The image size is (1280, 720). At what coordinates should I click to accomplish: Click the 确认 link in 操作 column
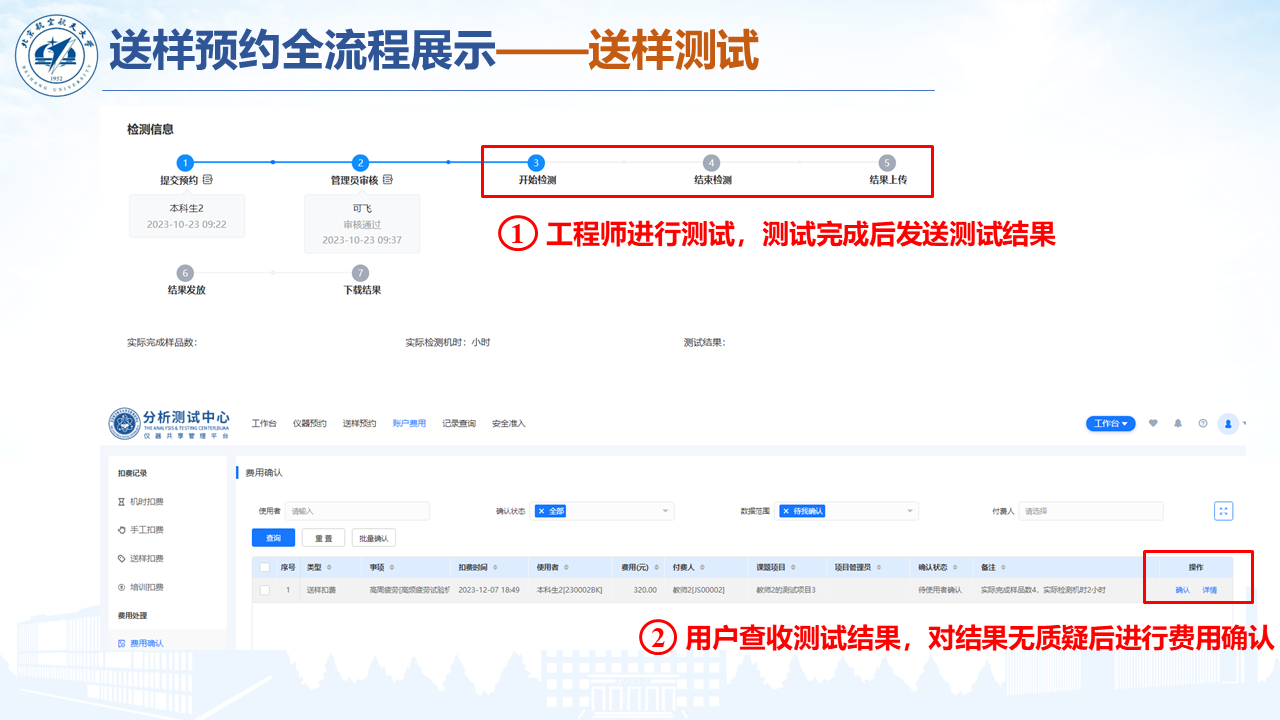[x=1182, y=590]
